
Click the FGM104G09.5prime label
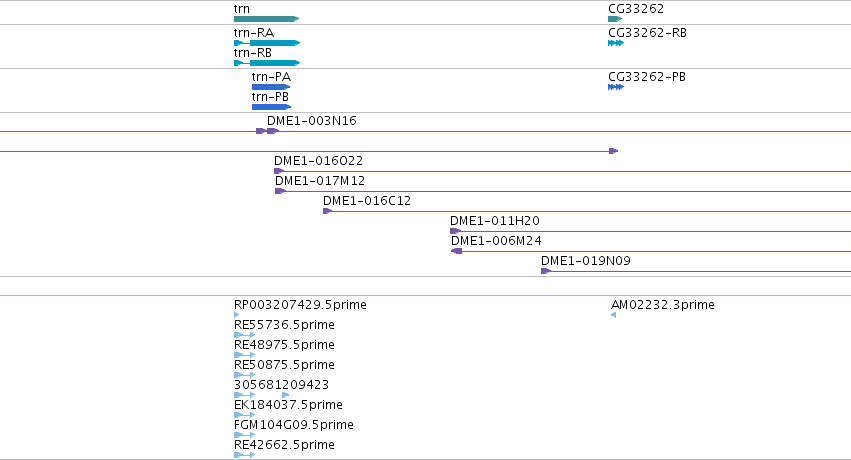(x=294, y=425)
